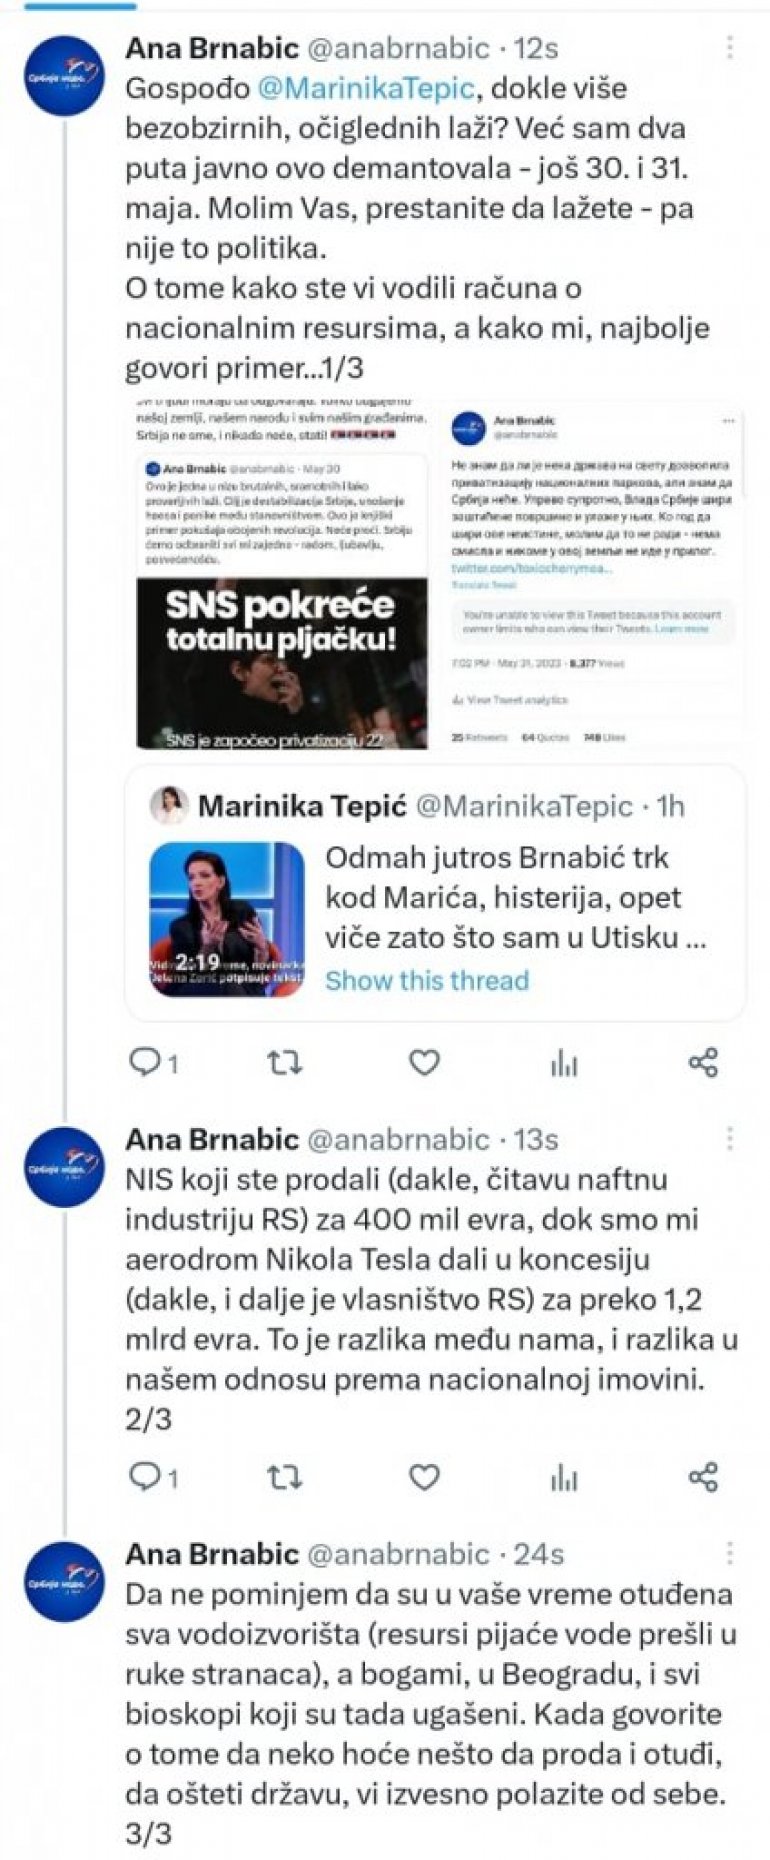Open Ana Brnabic's avatar on first tweet
The image size is (770, 1860).
point(65,75)
